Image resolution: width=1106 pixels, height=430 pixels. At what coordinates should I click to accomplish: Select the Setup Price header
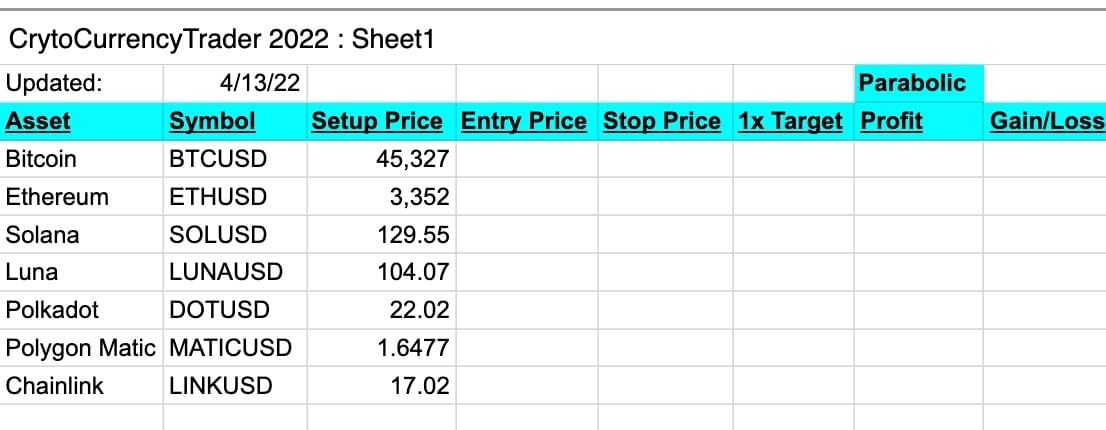382,121
